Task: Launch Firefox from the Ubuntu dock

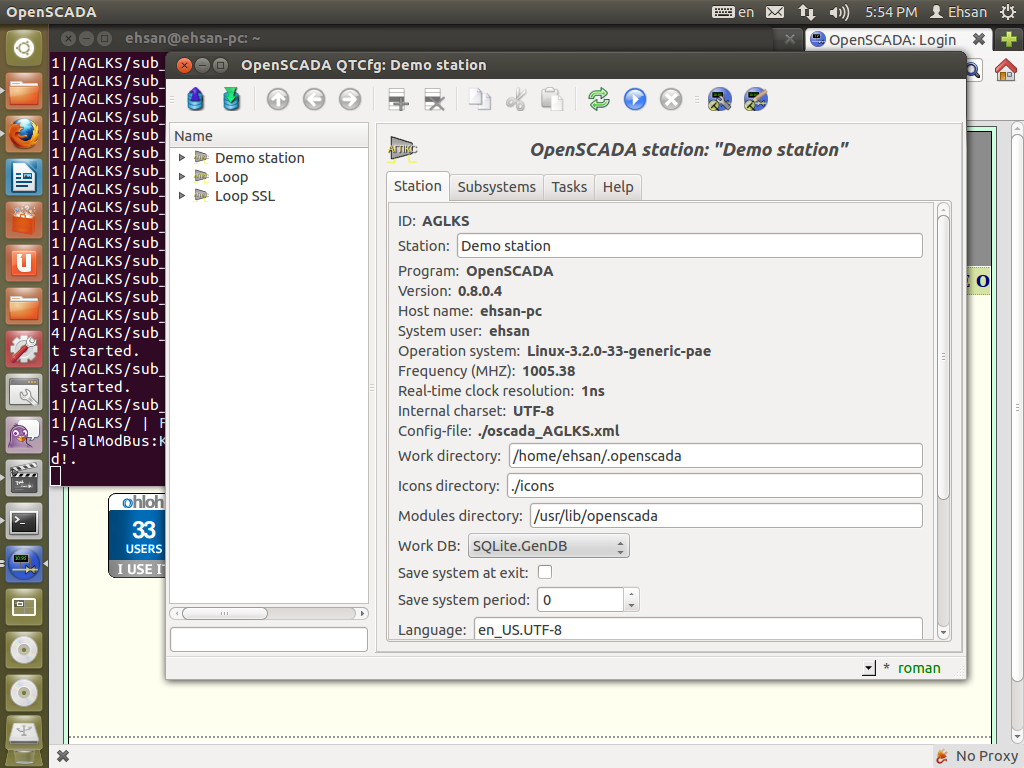Action: [24, 134]
